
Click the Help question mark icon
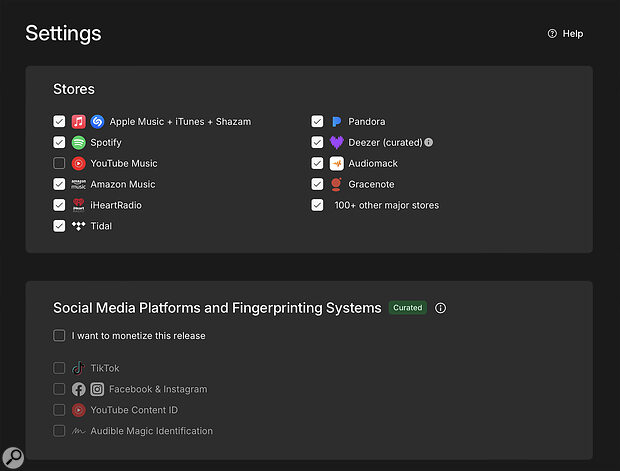tap(552, 34)
